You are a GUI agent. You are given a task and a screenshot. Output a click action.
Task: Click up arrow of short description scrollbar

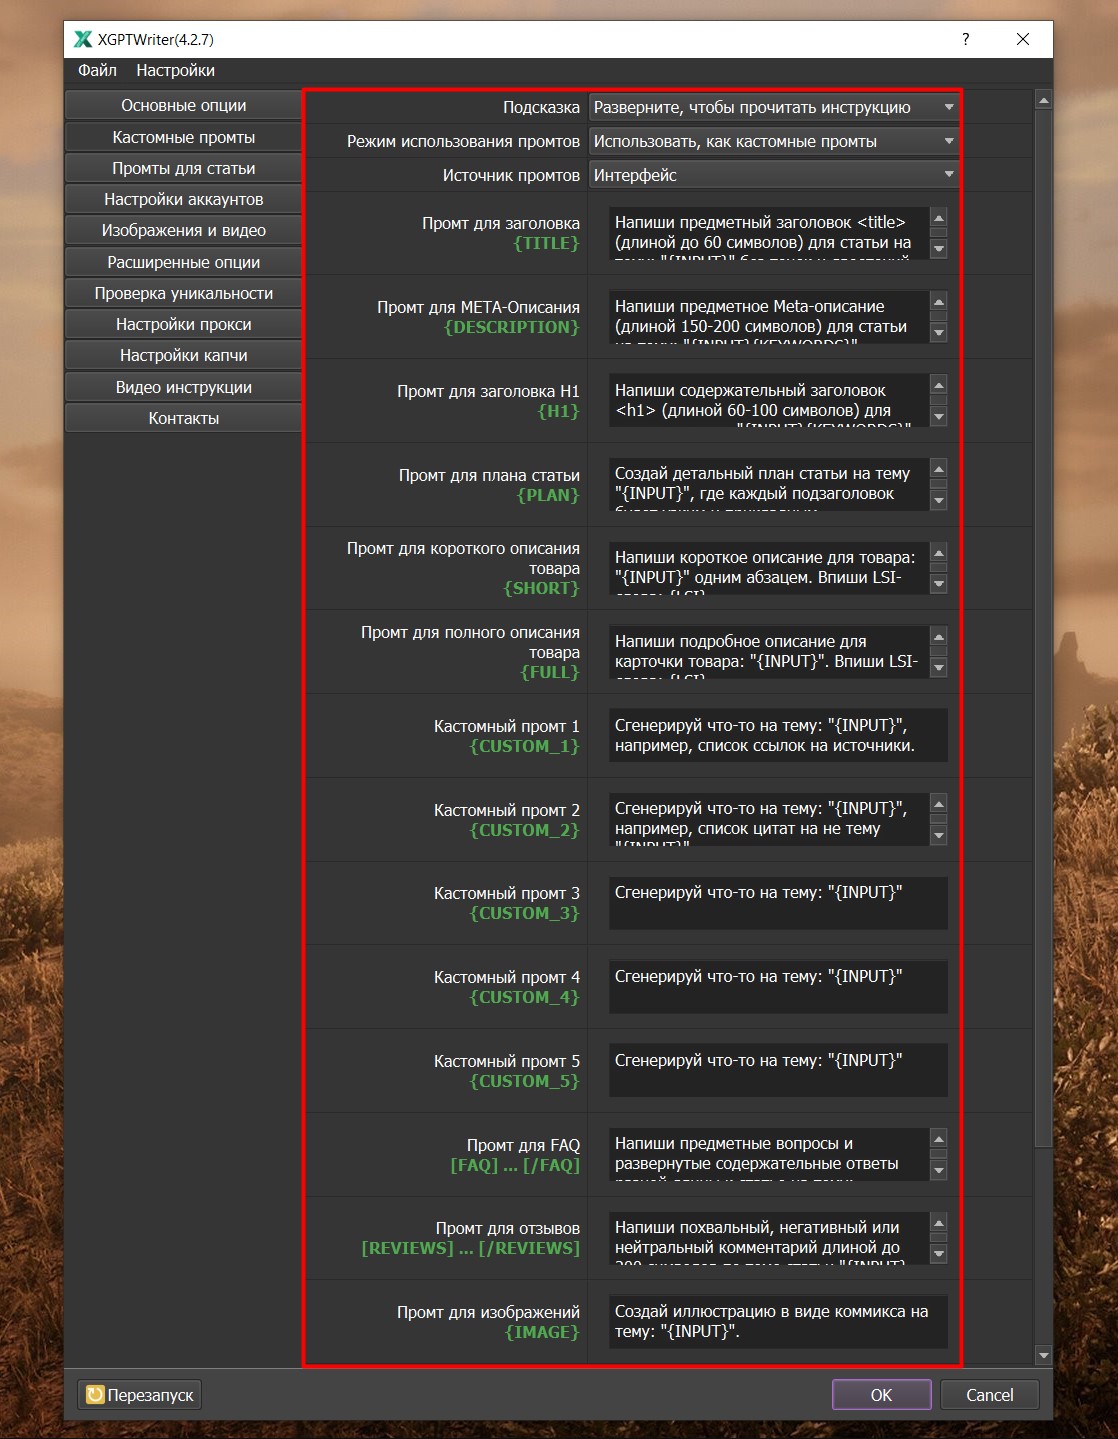[x=938, y=553]
